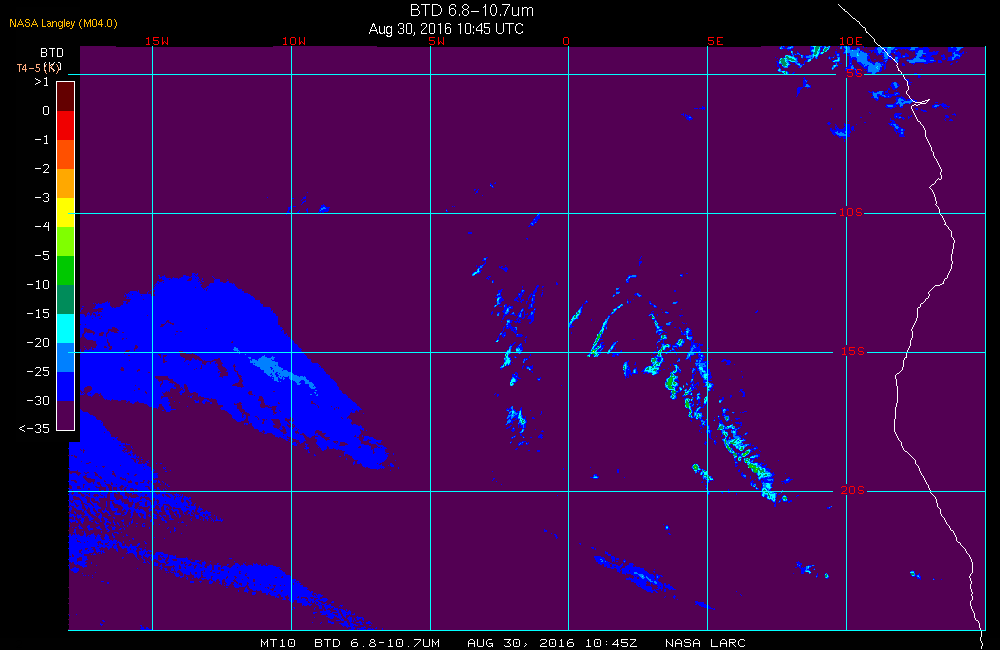Click the 5E longitude label
This screenshot has width=1000, height=650.
716,41
